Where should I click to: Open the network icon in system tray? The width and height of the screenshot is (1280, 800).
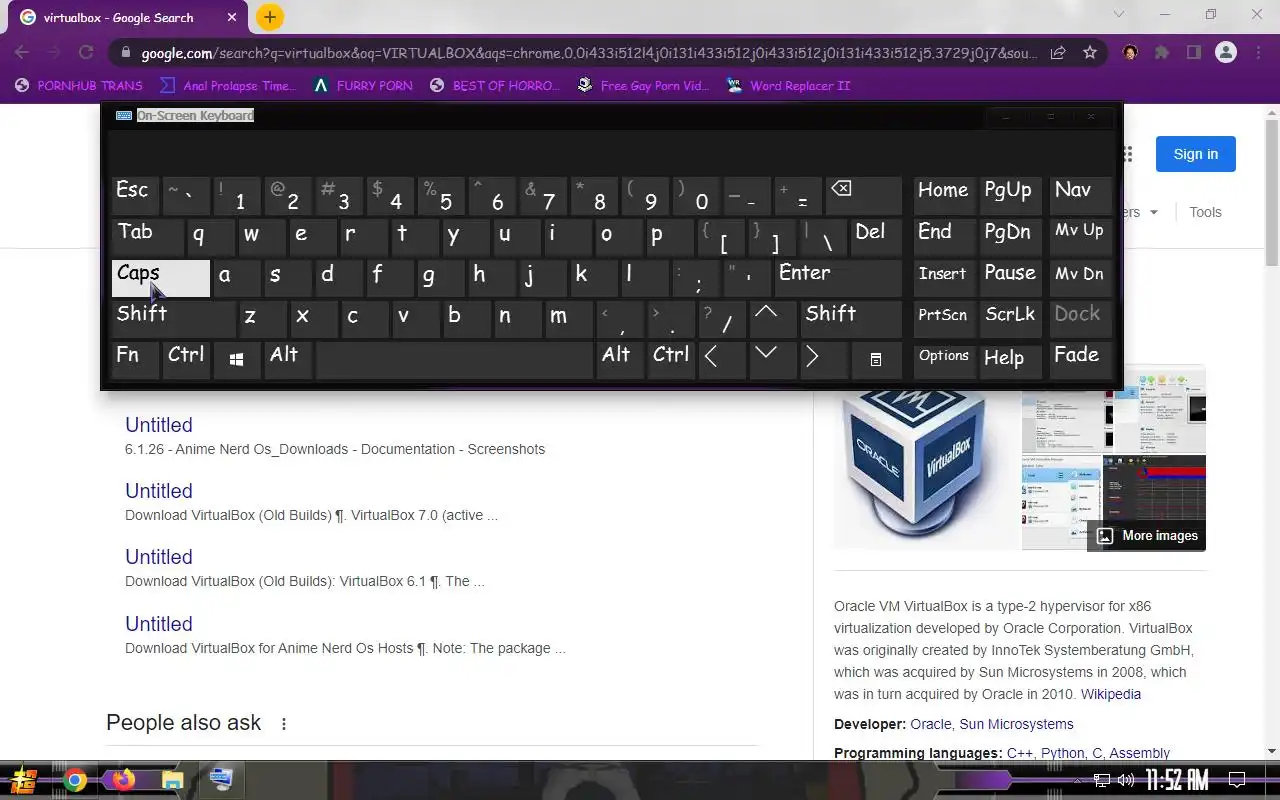coord(1102,780)
